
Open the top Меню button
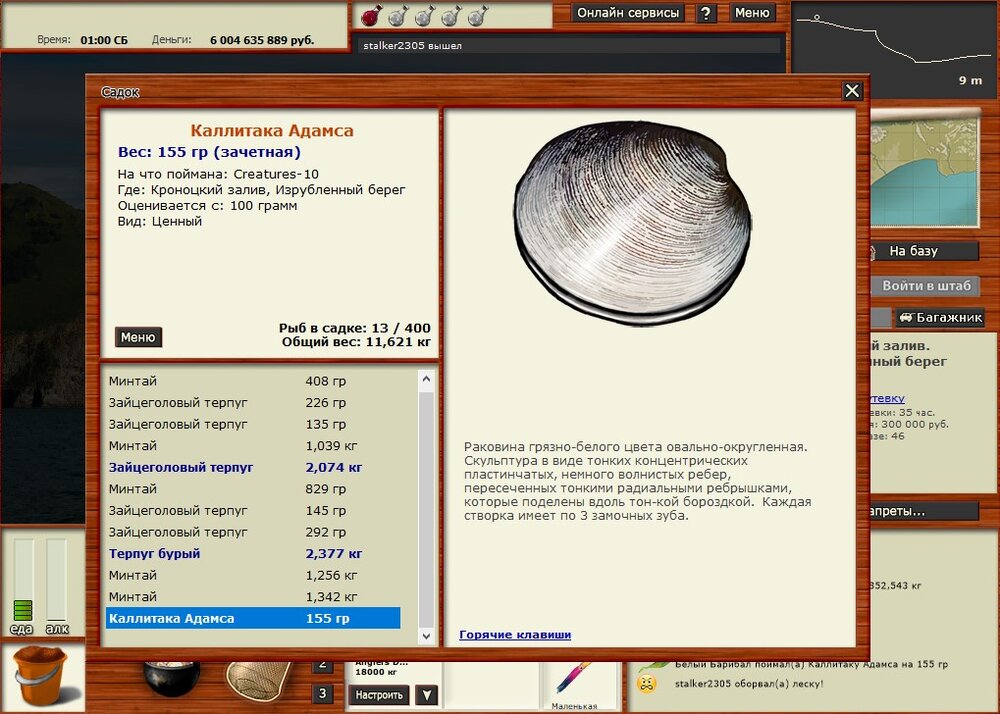[752, 13]
